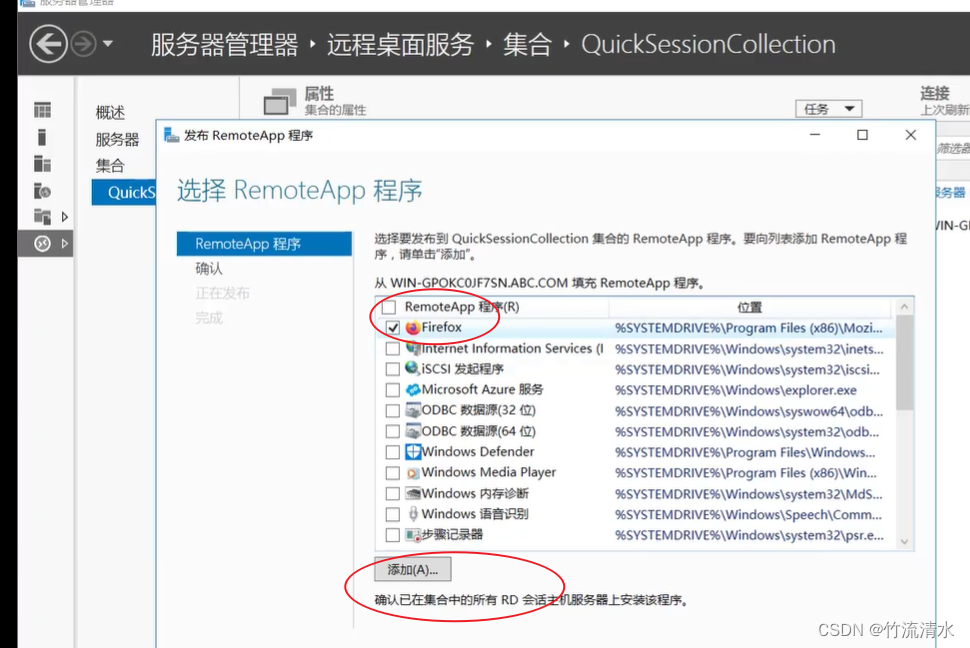This screenshot has width=970, height=648.
Task: Select the All Servers sidebar icon
Action: pyautogui.click(x=42, y=163)
